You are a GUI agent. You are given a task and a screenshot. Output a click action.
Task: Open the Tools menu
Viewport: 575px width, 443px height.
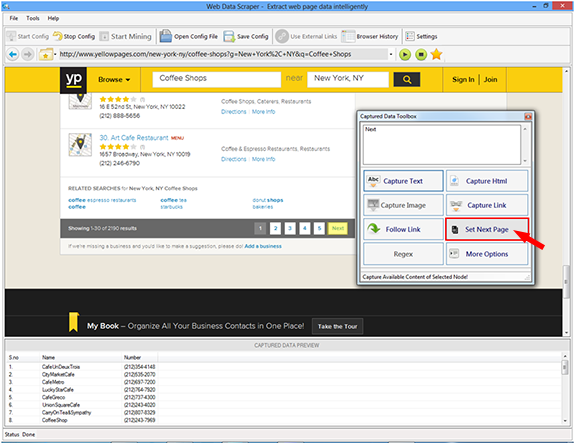pos(33,18)
